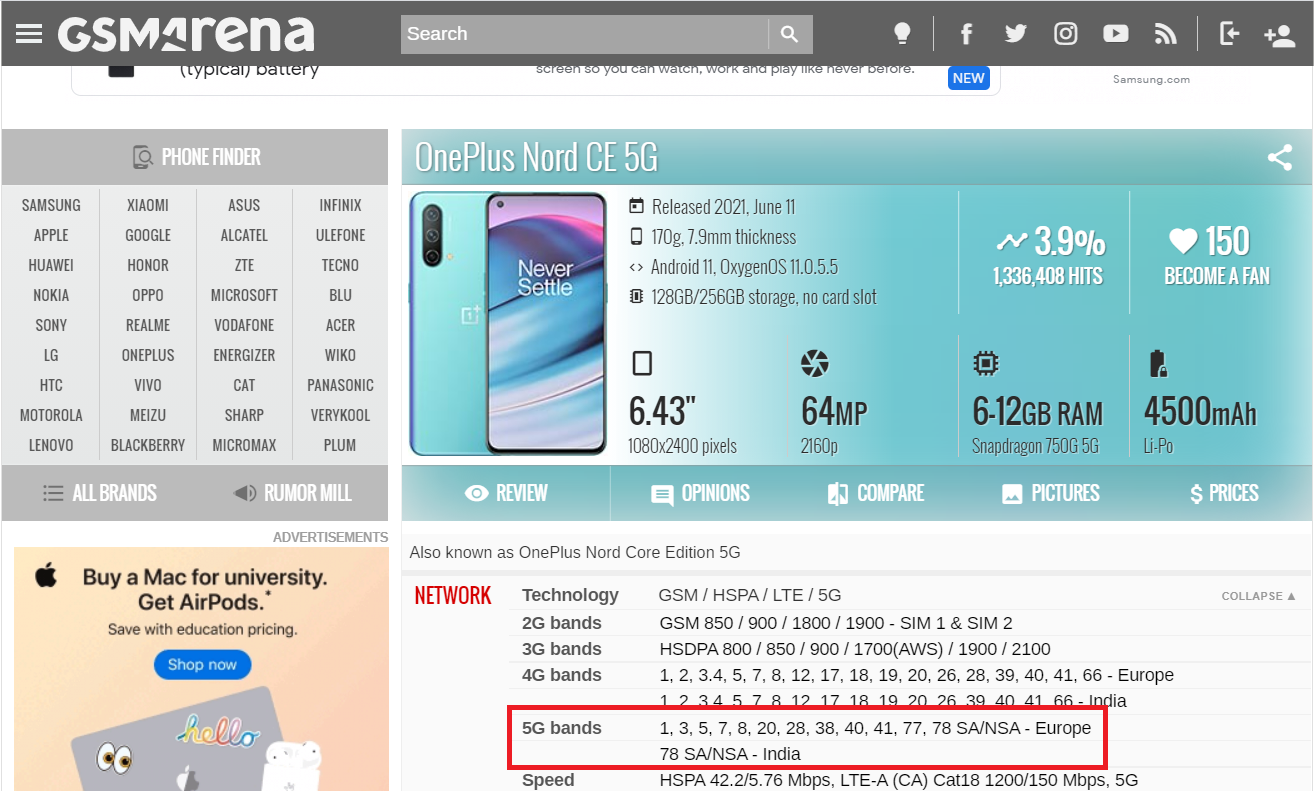The width and height of the screenshot is (1314, 791).
Task: Click the sign up icon
Action: coord(1279,35)
